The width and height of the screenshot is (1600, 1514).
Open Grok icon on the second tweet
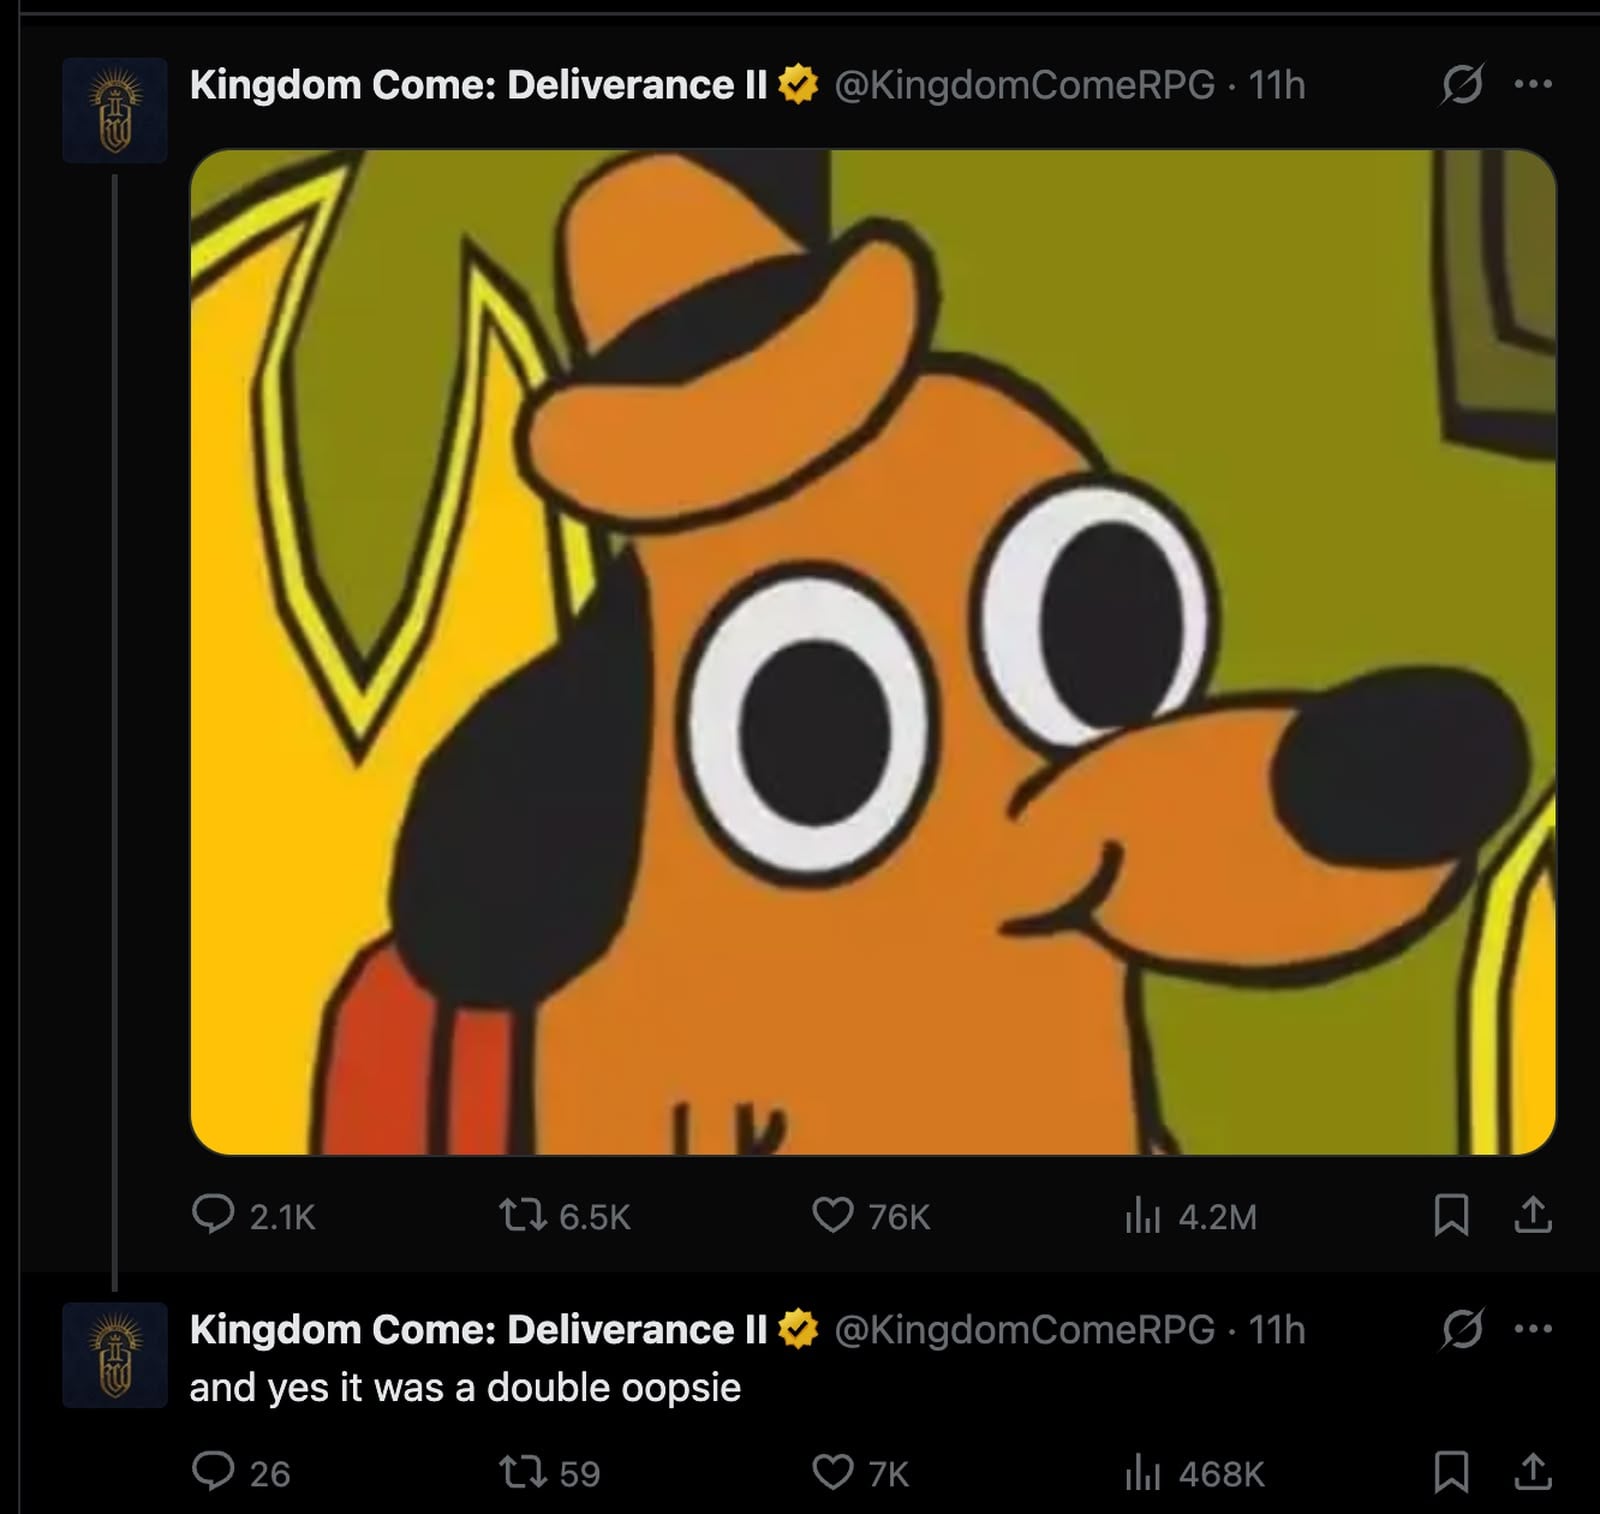tap(1461, 1329)
